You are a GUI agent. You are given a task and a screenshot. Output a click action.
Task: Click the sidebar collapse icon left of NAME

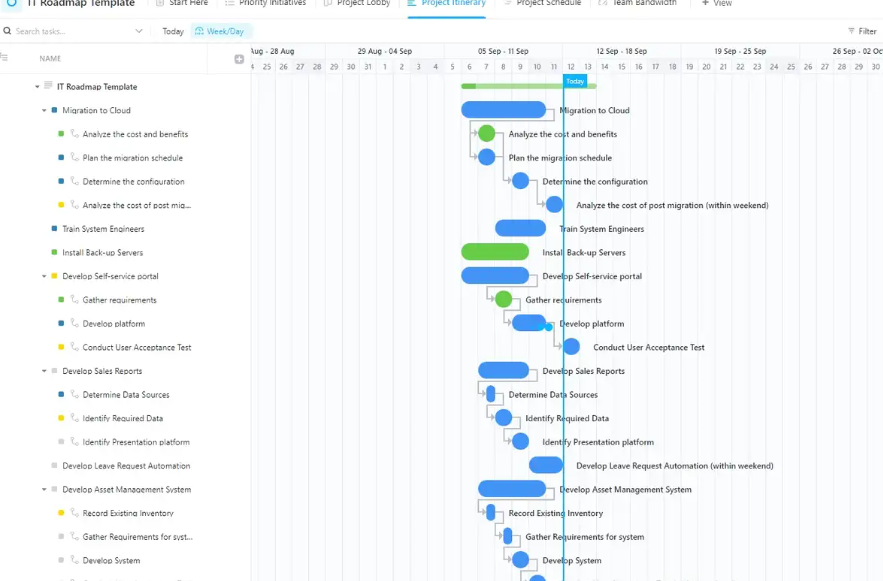(x=4, y=57)
